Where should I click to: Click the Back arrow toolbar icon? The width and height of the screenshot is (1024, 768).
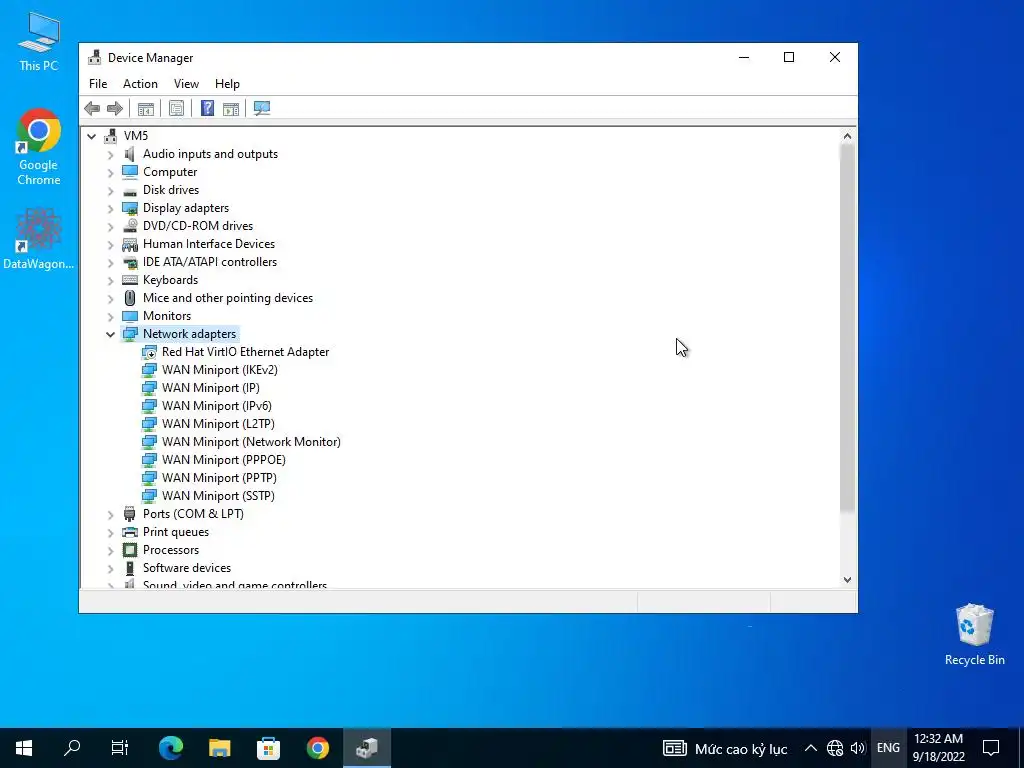92,108
